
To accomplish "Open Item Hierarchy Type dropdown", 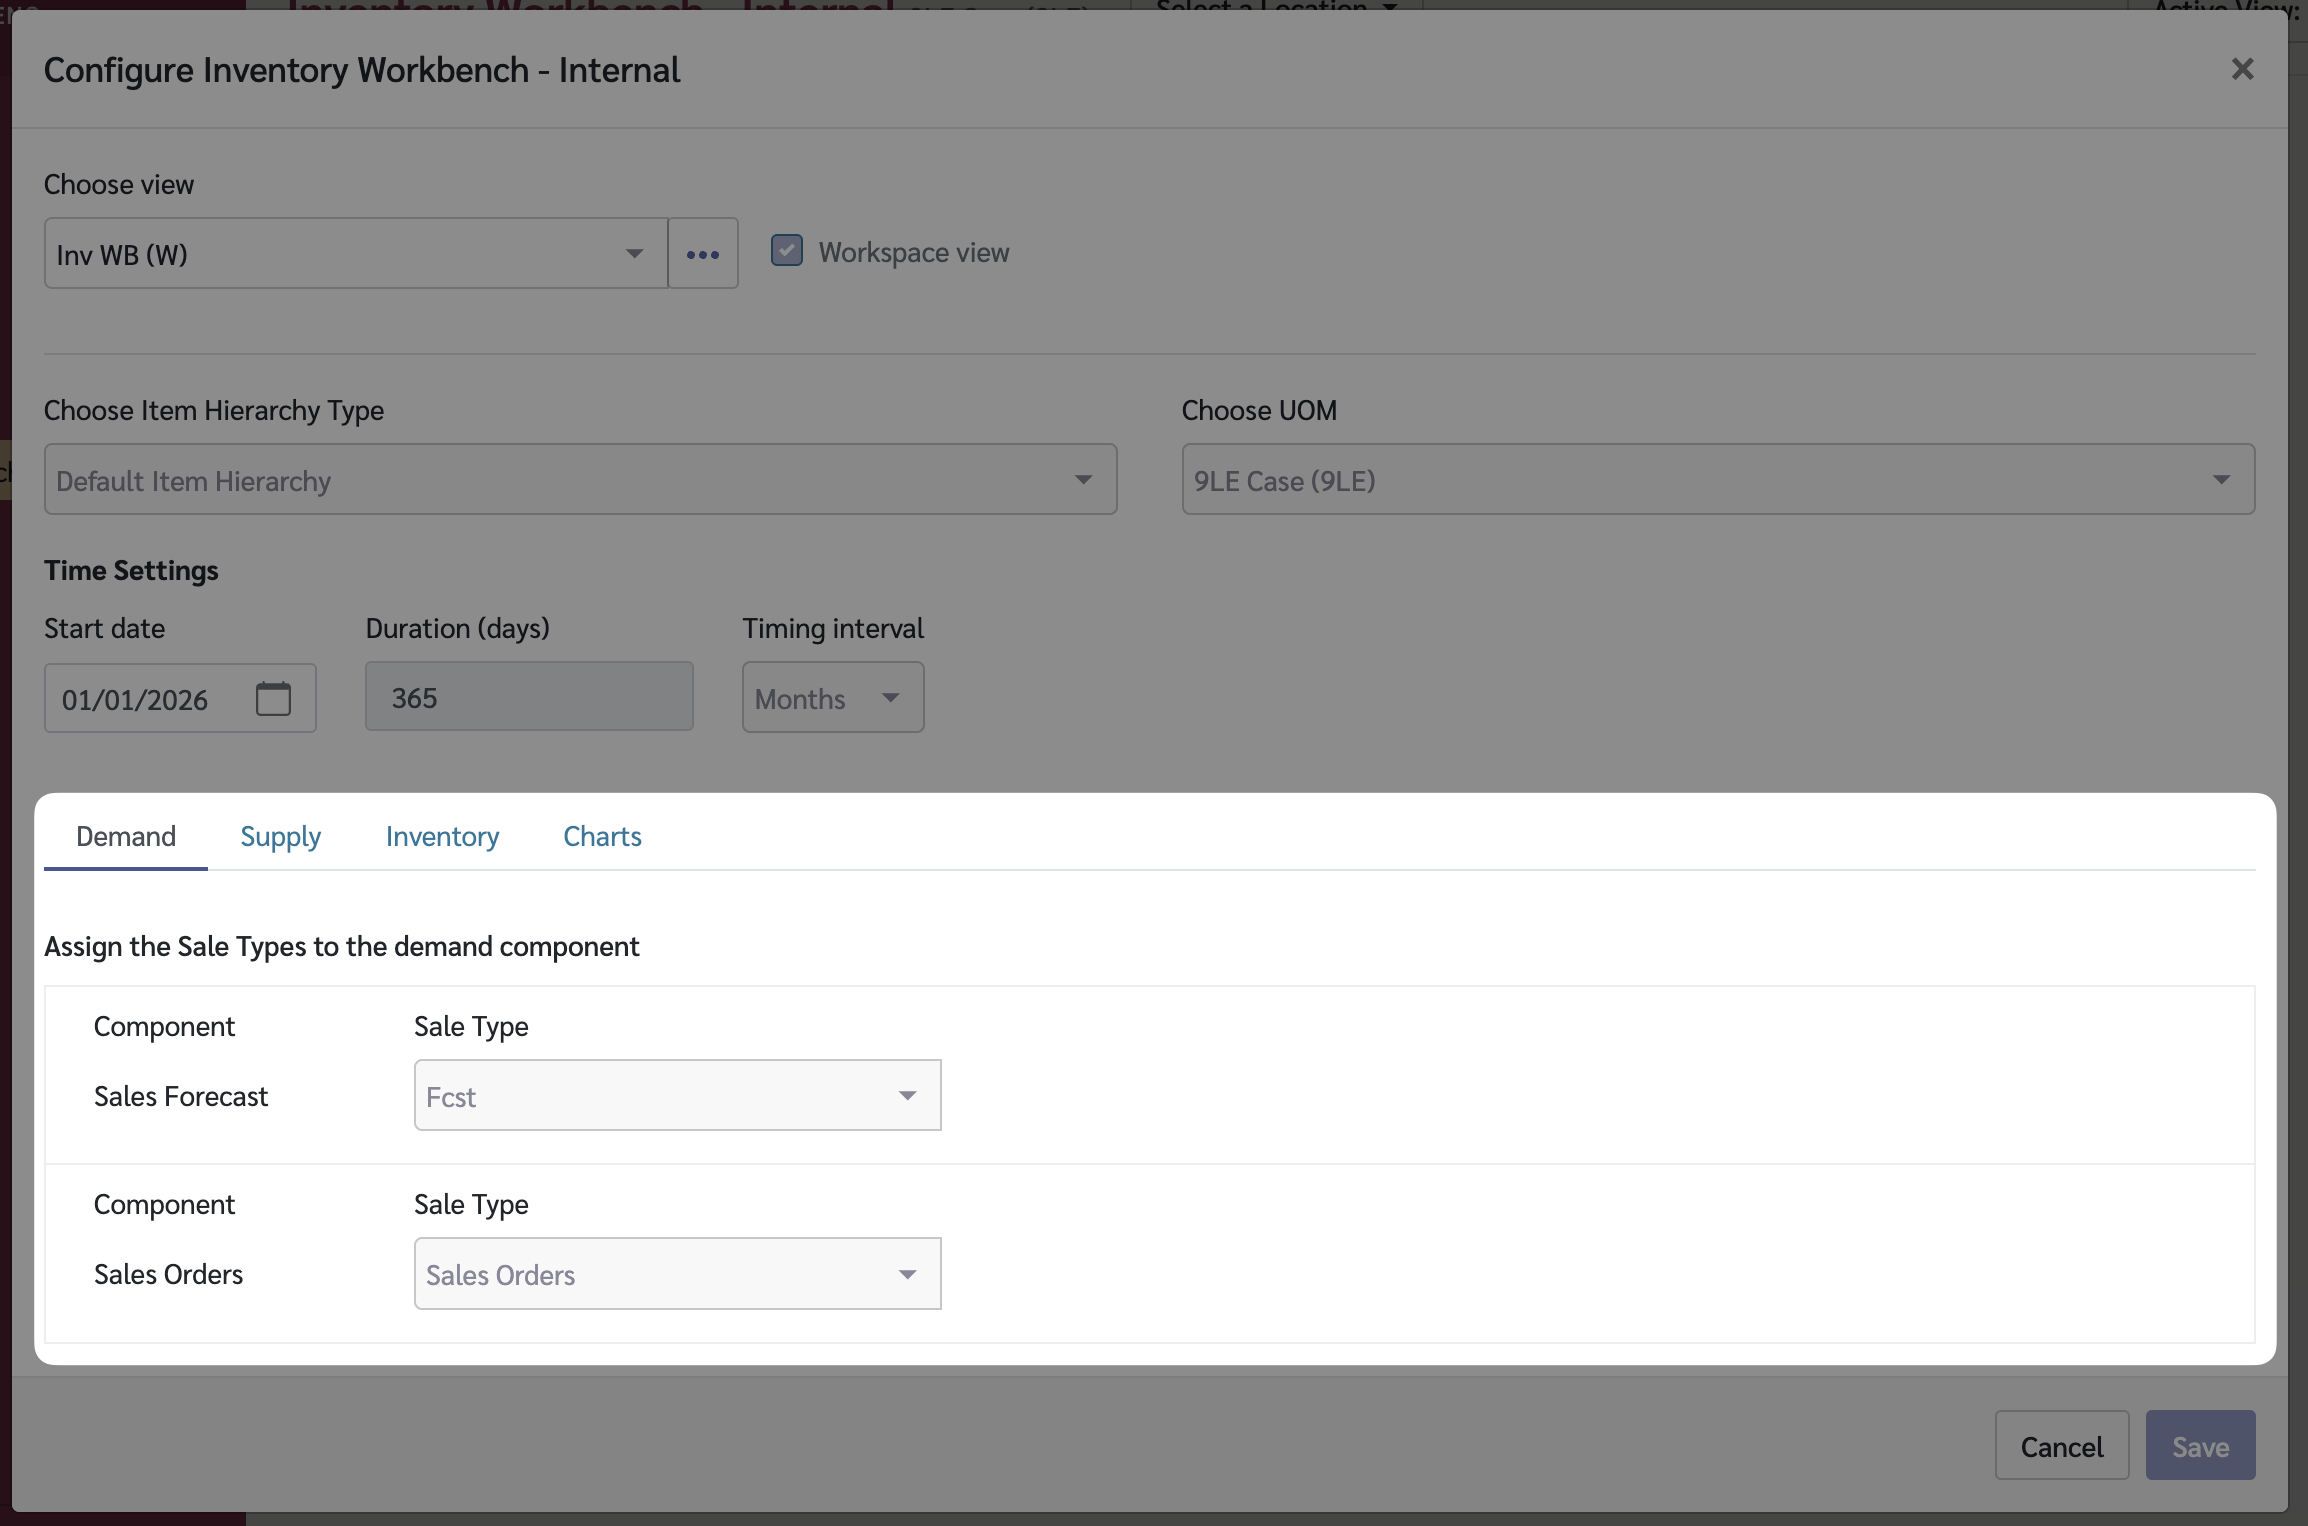I will 580,480.
